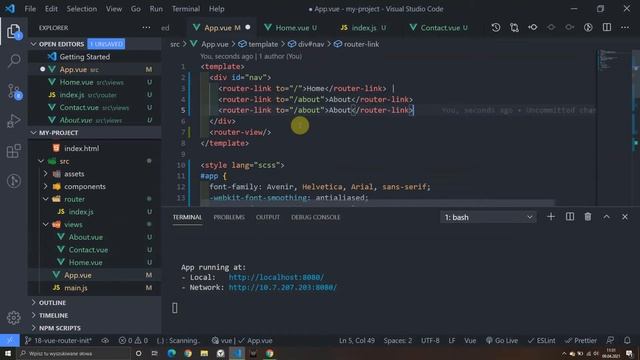Collapse the router folder

point(46,199)
